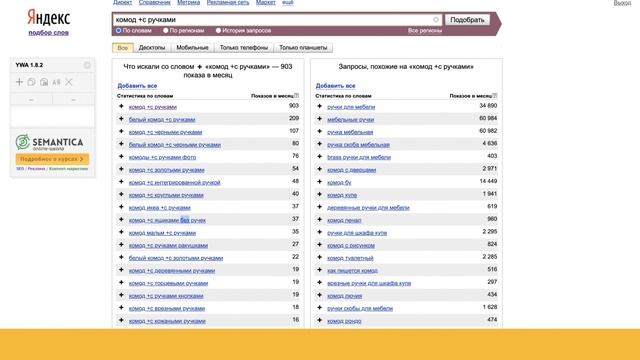Switch to the 'Только телефоны' tab
The width and height of the screenshot is (640, 360).
244,48
